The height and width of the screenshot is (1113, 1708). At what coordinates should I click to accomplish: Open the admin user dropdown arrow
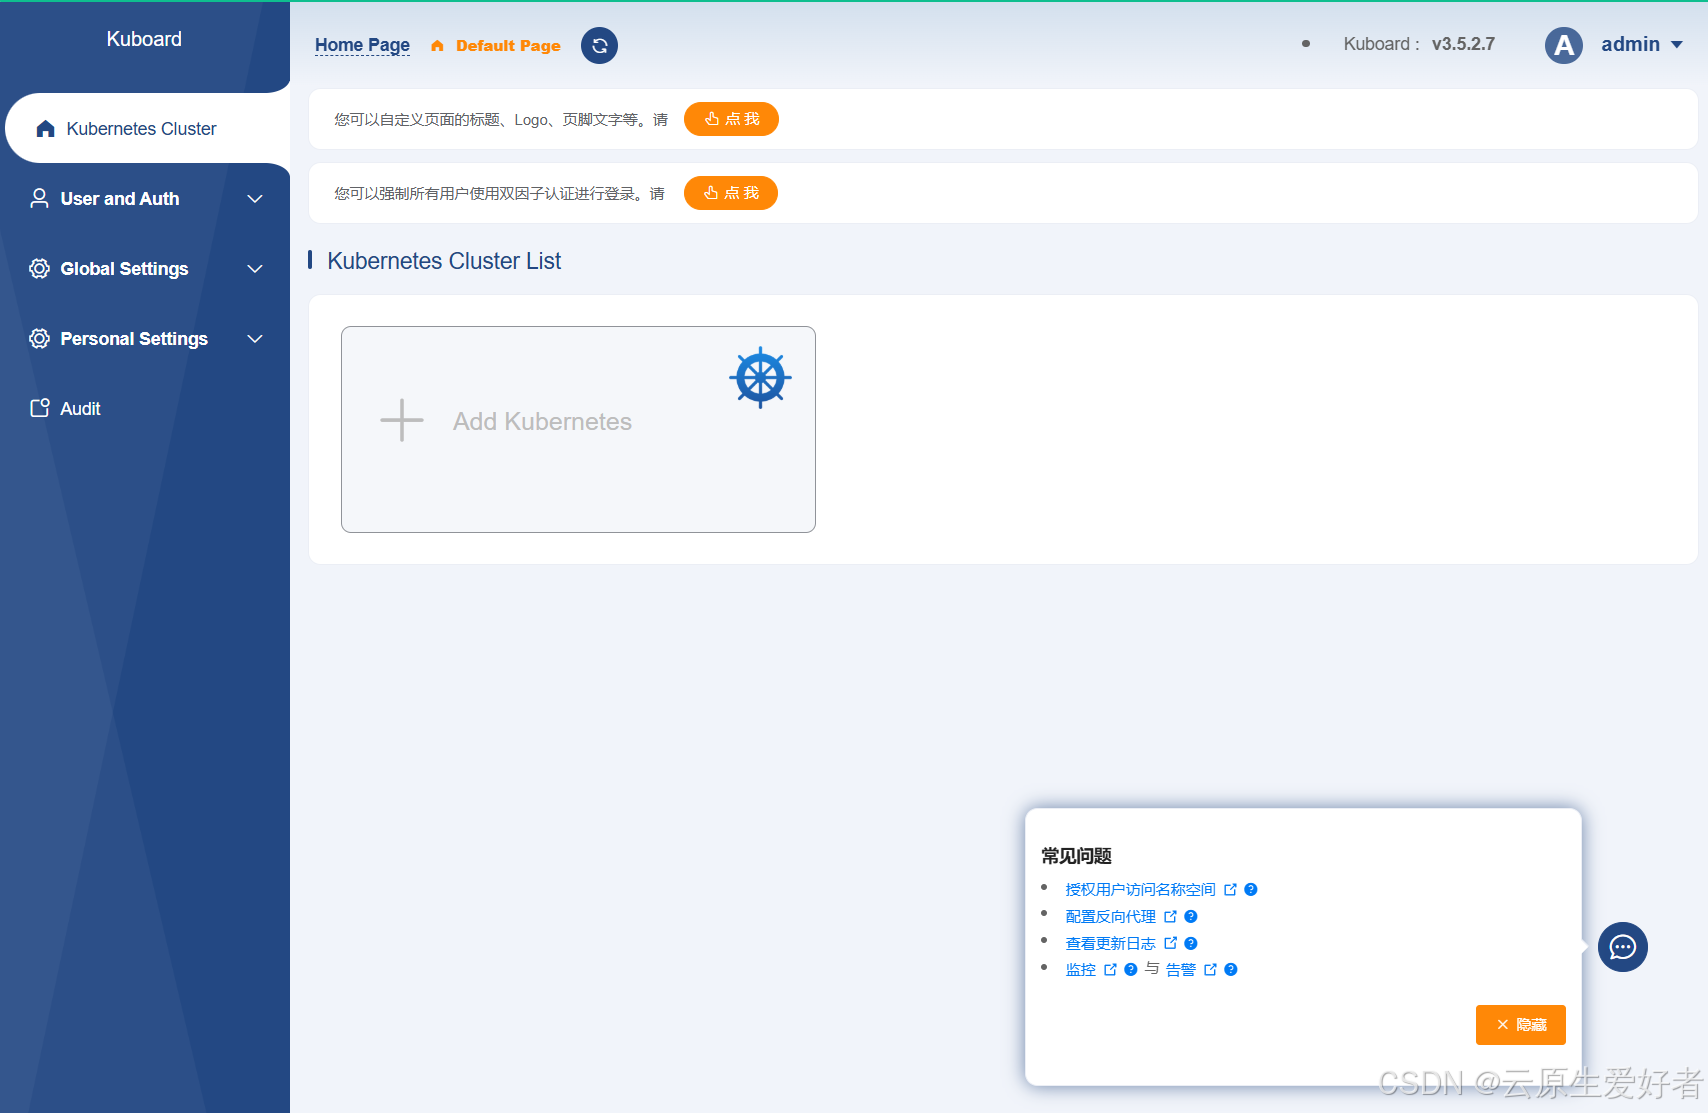[1677, 45]
